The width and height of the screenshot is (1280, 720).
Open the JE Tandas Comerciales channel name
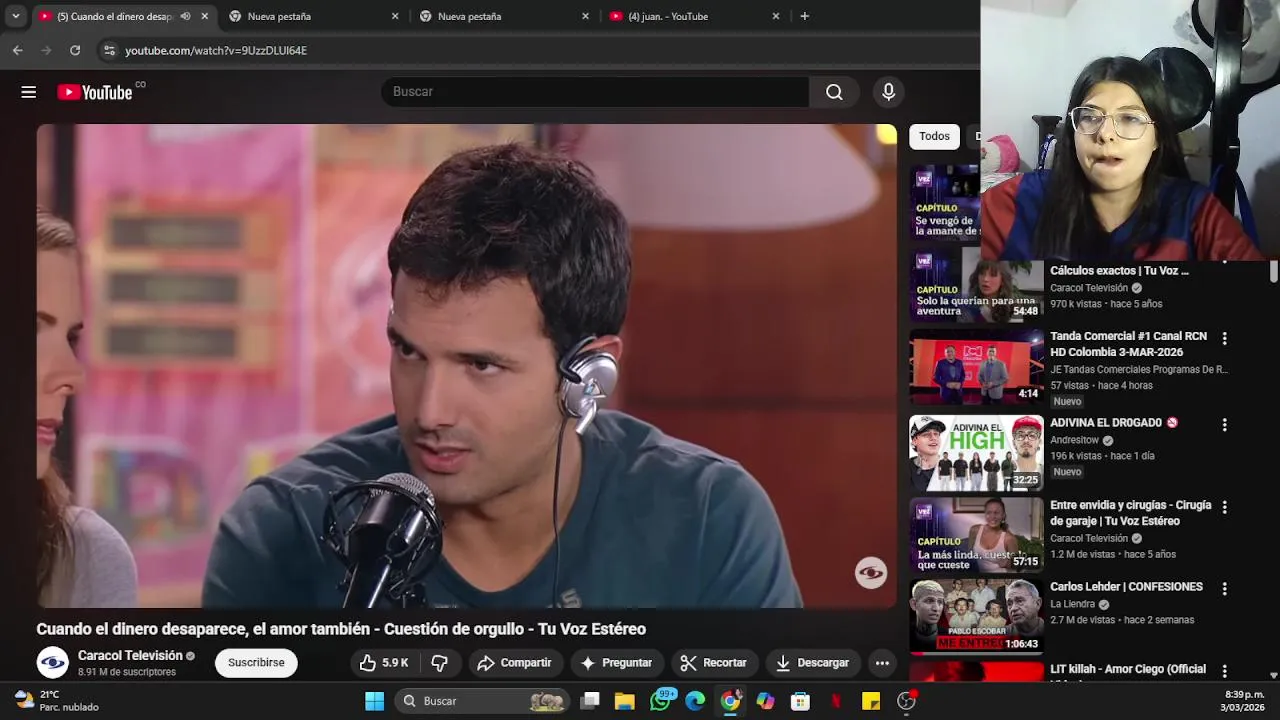1139,370
